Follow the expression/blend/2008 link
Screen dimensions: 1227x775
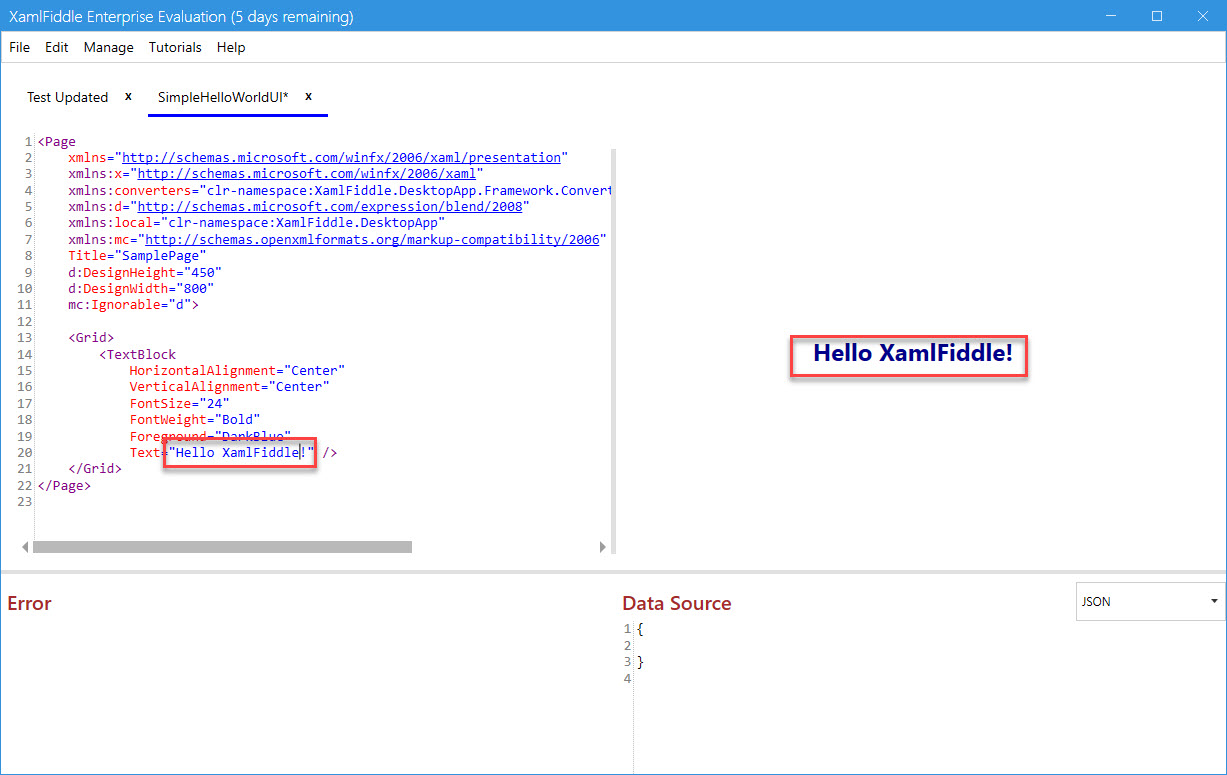[x=329, y=207]
